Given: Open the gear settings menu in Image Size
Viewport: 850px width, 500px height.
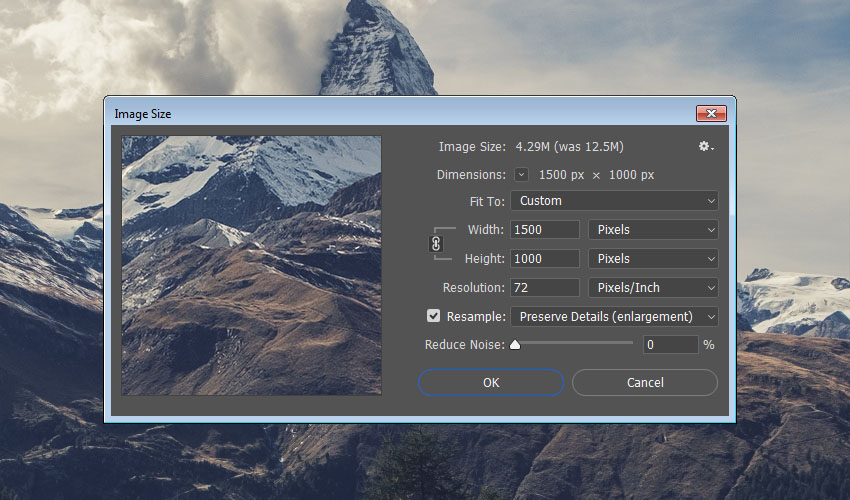Looking at the screenshot, I should pyautogui.click(x=706, y=147).
